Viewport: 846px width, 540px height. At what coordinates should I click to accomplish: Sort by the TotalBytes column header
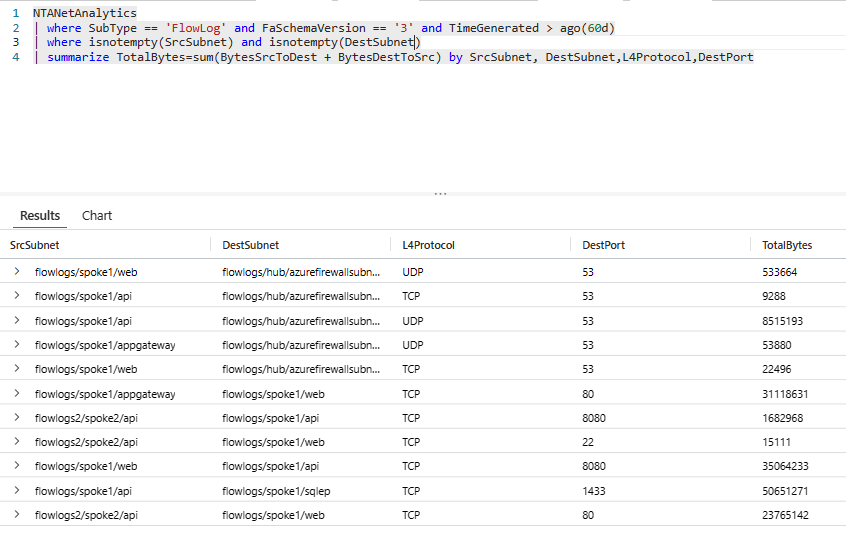(787, 245)
